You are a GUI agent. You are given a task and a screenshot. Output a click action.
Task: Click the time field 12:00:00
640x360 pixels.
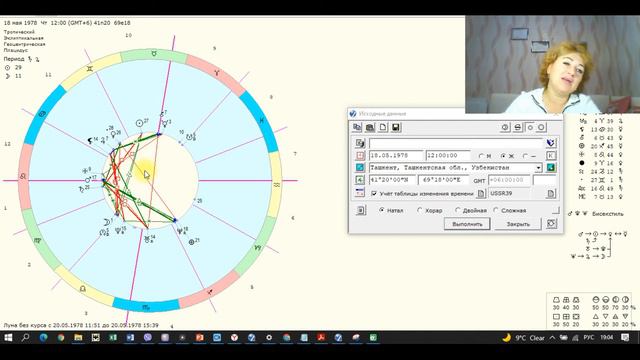tap(448, 156)
